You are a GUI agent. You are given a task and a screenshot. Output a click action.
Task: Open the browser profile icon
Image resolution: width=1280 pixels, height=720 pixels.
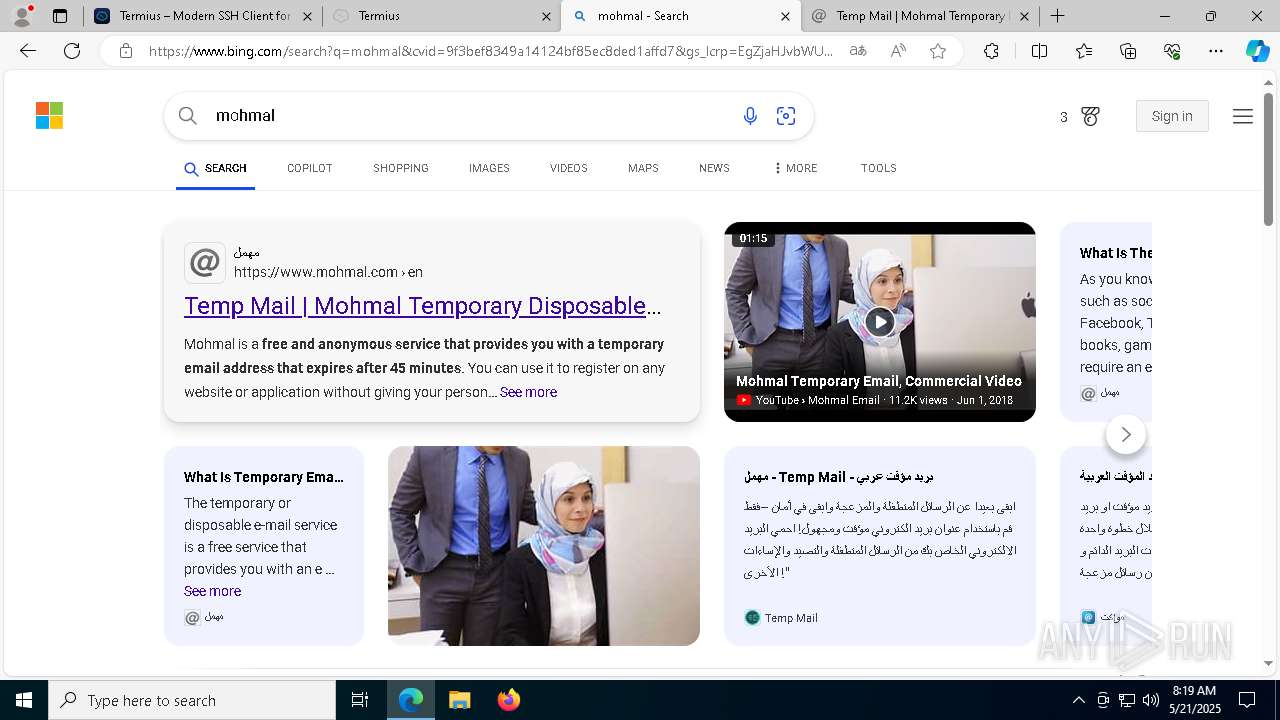[x=22, y=16]
